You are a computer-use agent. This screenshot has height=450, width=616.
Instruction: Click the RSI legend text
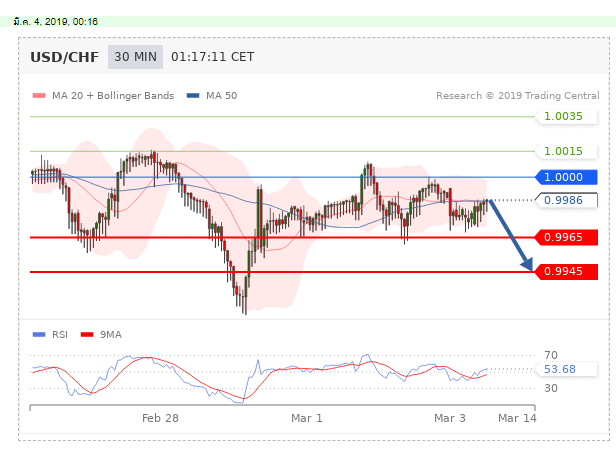click(60, 335)
